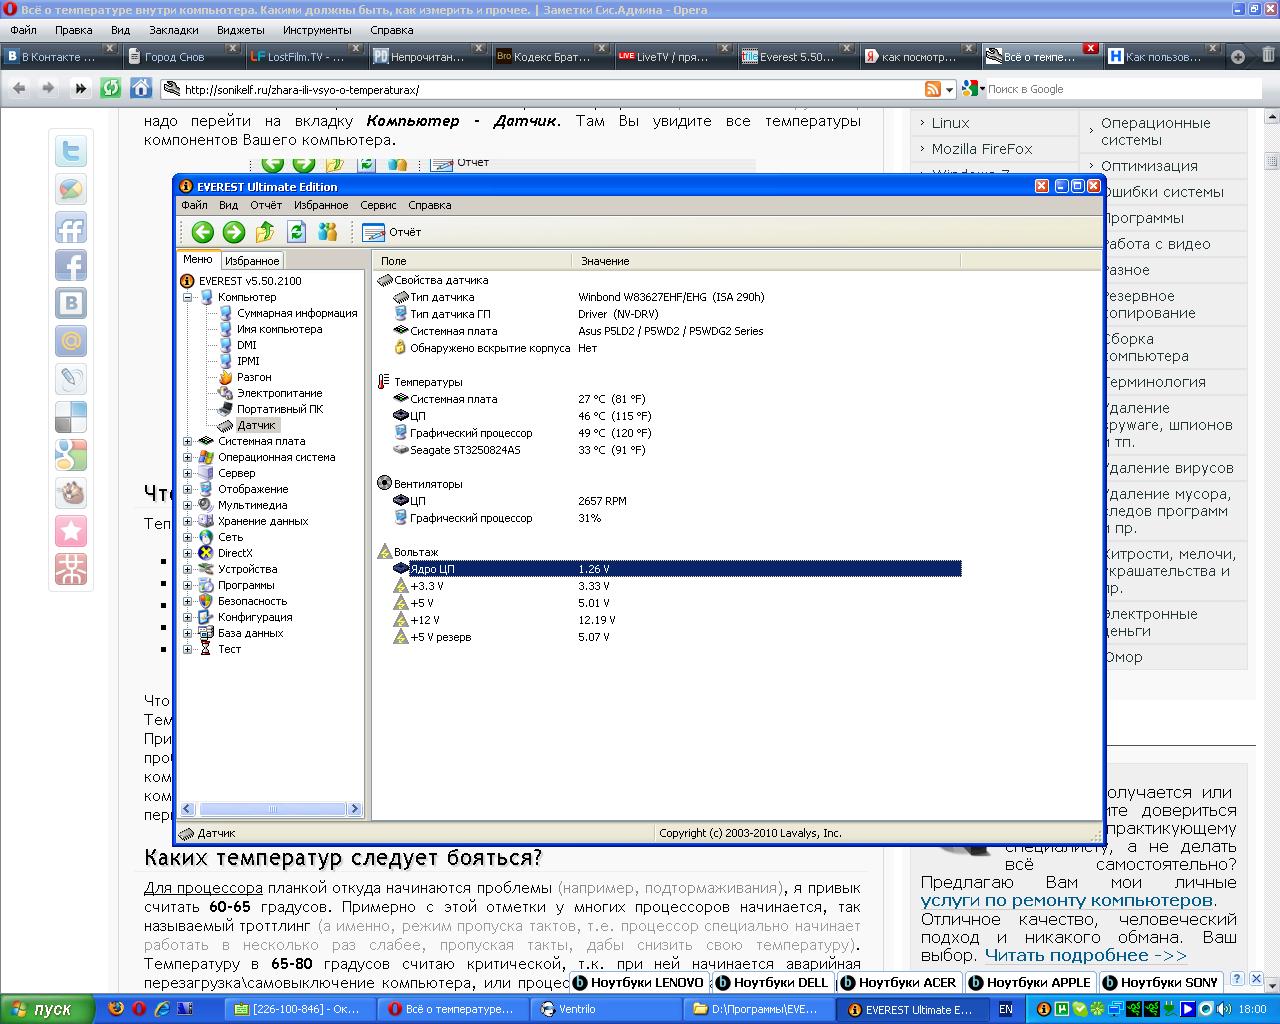Share page via the Google bookmarks sidebar icon
The width and height of the screenshot is (1280, 1024).
(71, 455)
